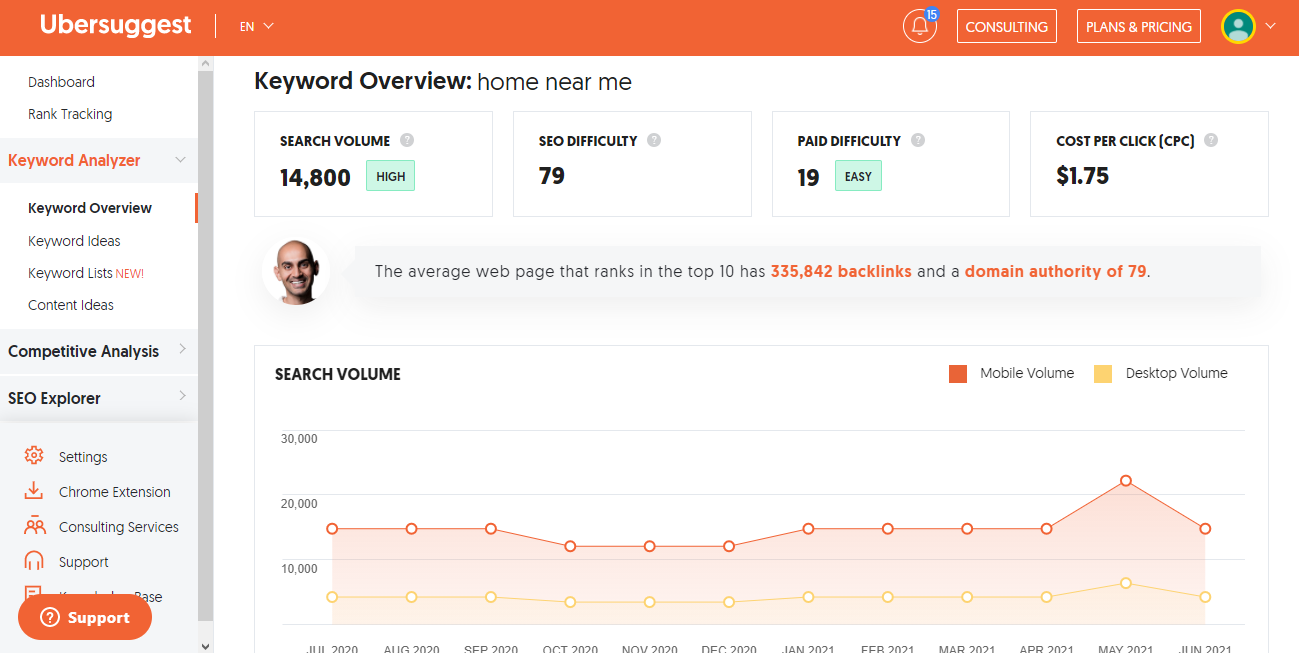This screenshot has height=653, width=1299.
Task: Click the 'home near me' keyword title
Action: pos(554,82)
